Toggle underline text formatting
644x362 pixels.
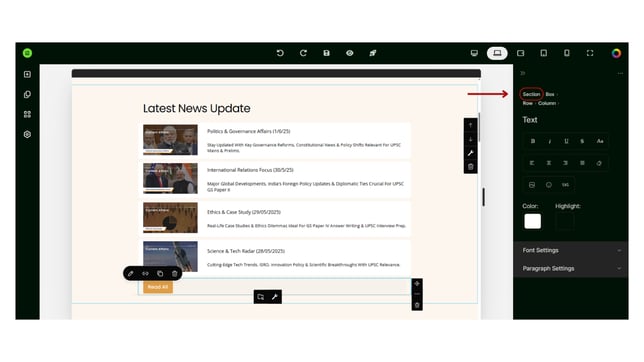coord(566,141)
